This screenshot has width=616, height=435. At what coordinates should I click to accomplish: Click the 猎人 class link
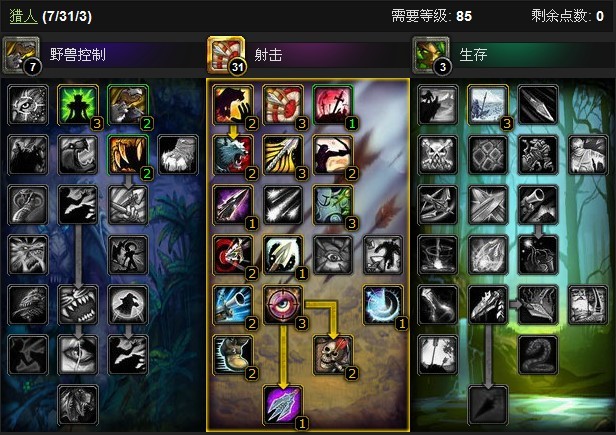point(23,16)
